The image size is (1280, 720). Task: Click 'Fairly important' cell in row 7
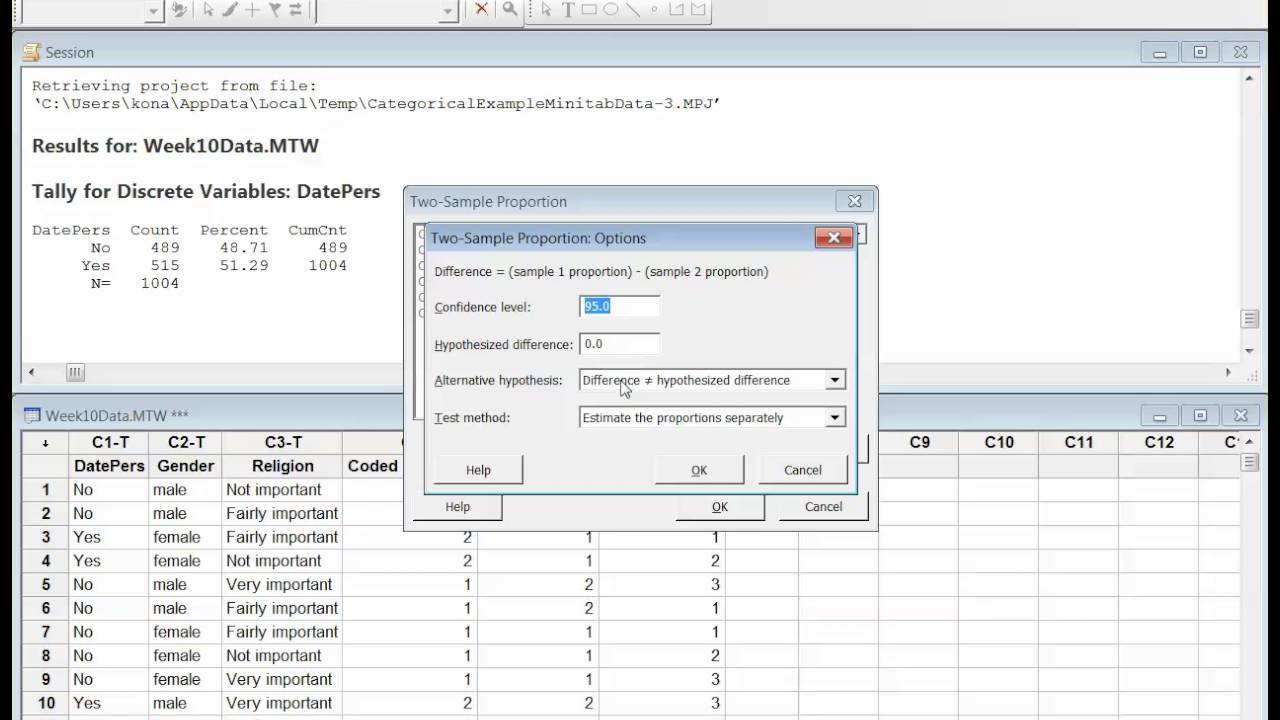coord(283,632)
